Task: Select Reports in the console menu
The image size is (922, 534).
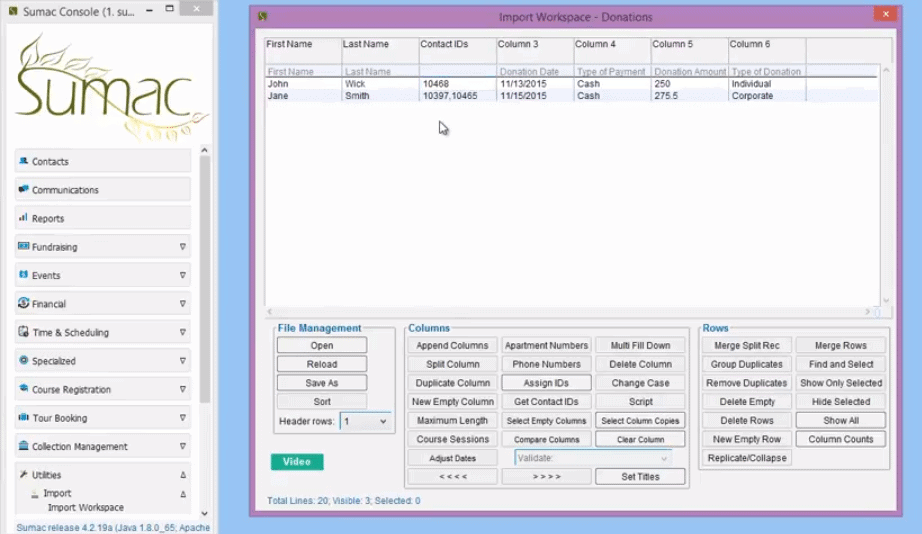Action: click(103, 218)
